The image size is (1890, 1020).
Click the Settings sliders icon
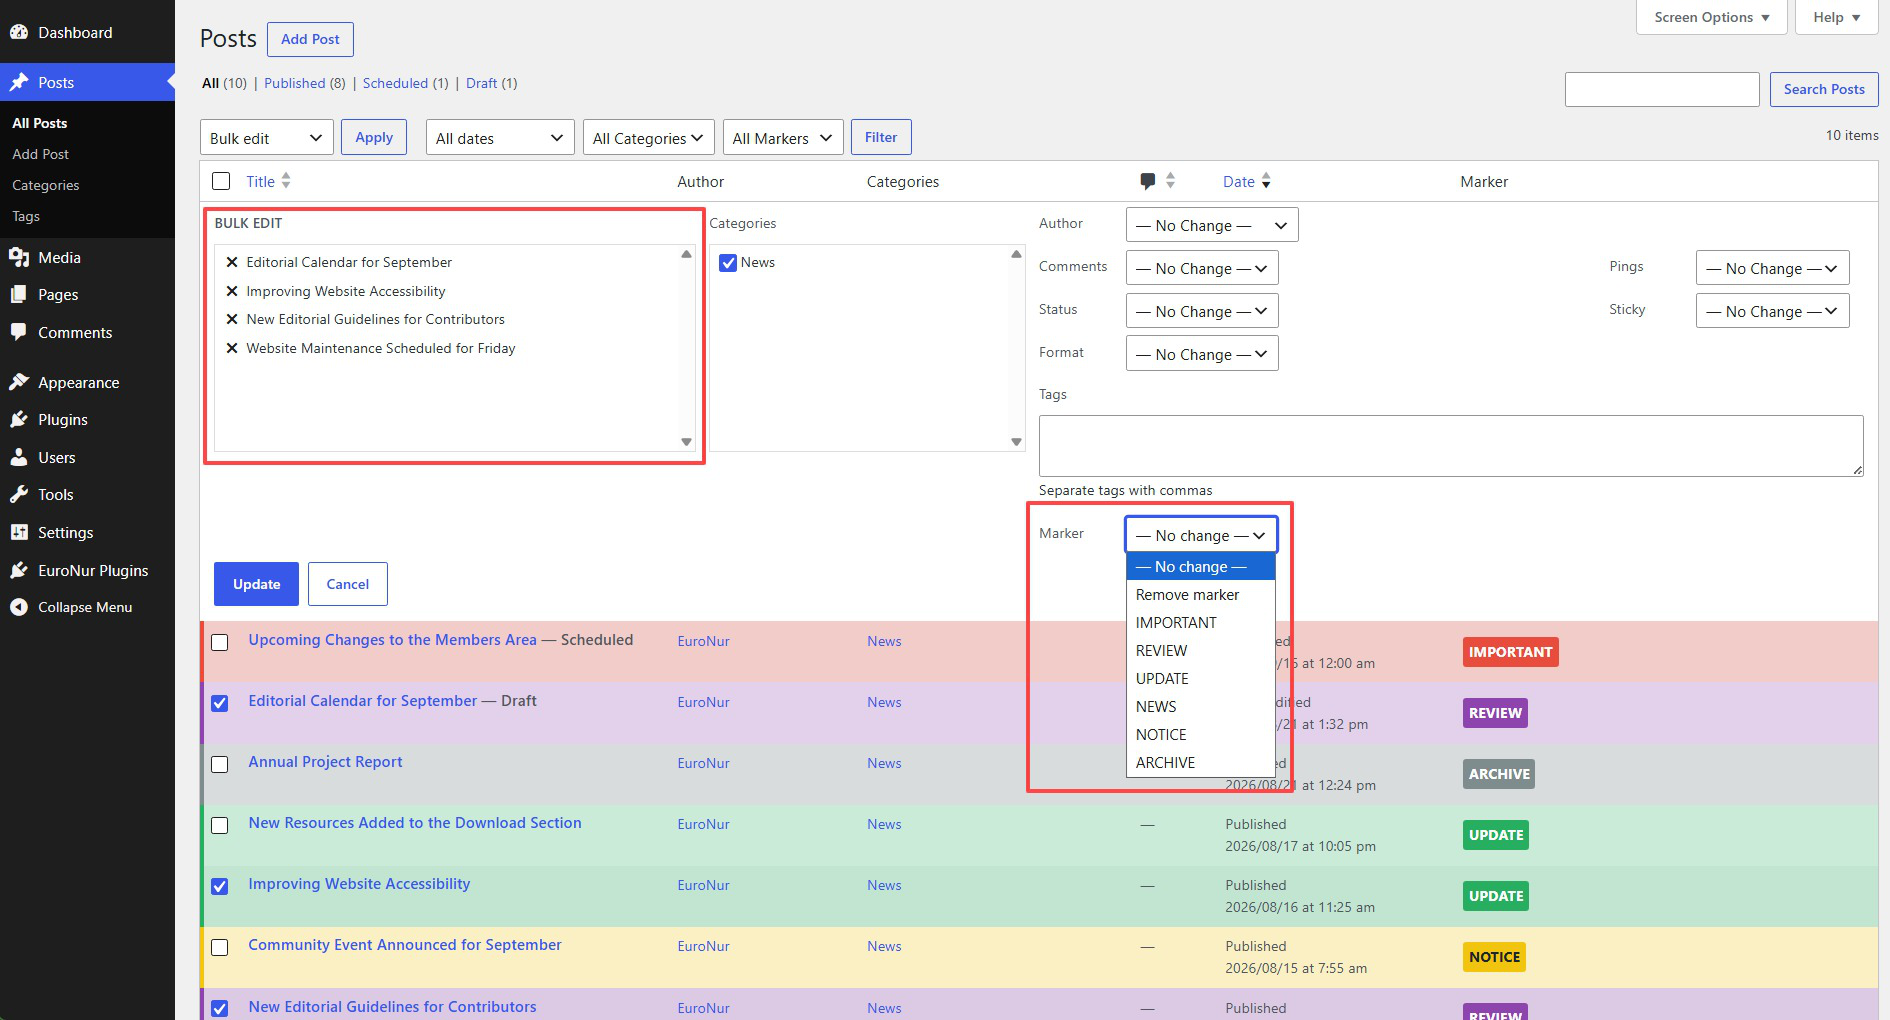pyautogui.click(x=19, y=532)
